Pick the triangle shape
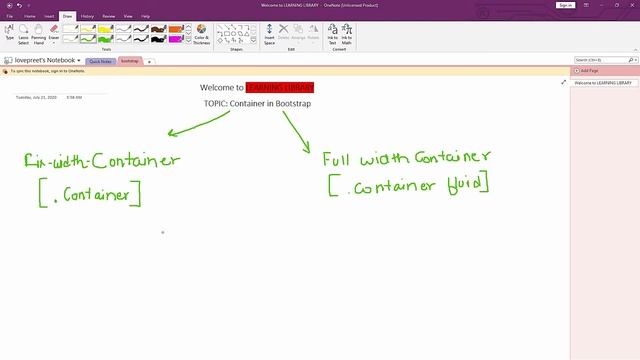Image resolution: width=640 pixels, height=360 pixels. [x=247, y=34]
